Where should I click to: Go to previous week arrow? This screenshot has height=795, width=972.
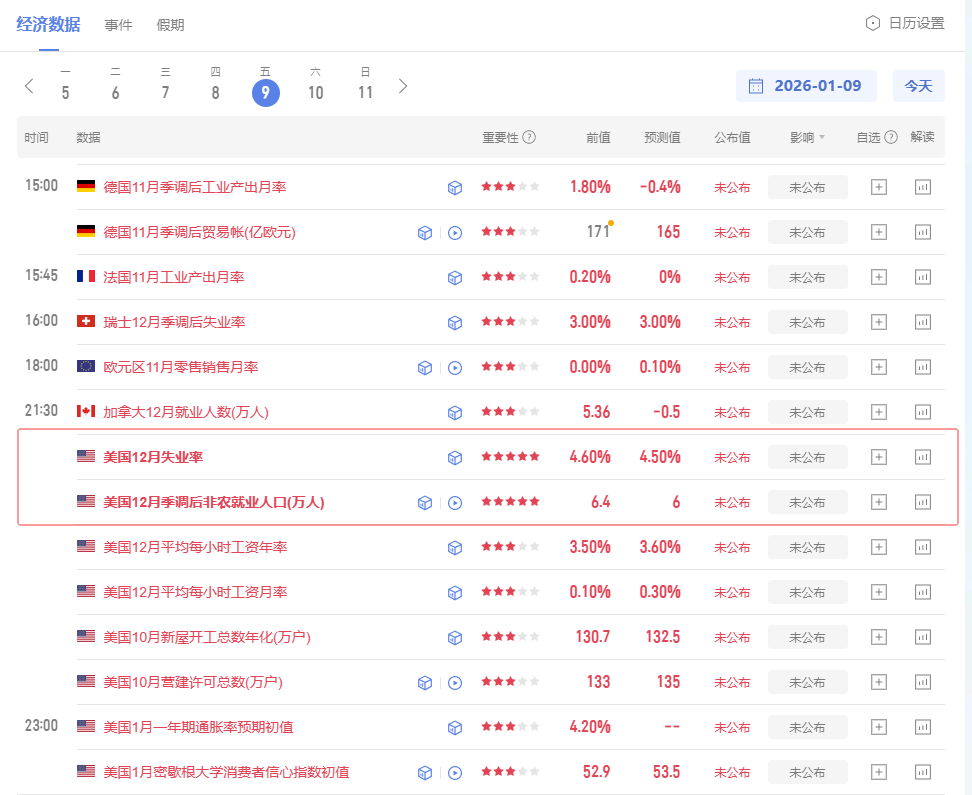coord(29,86)
